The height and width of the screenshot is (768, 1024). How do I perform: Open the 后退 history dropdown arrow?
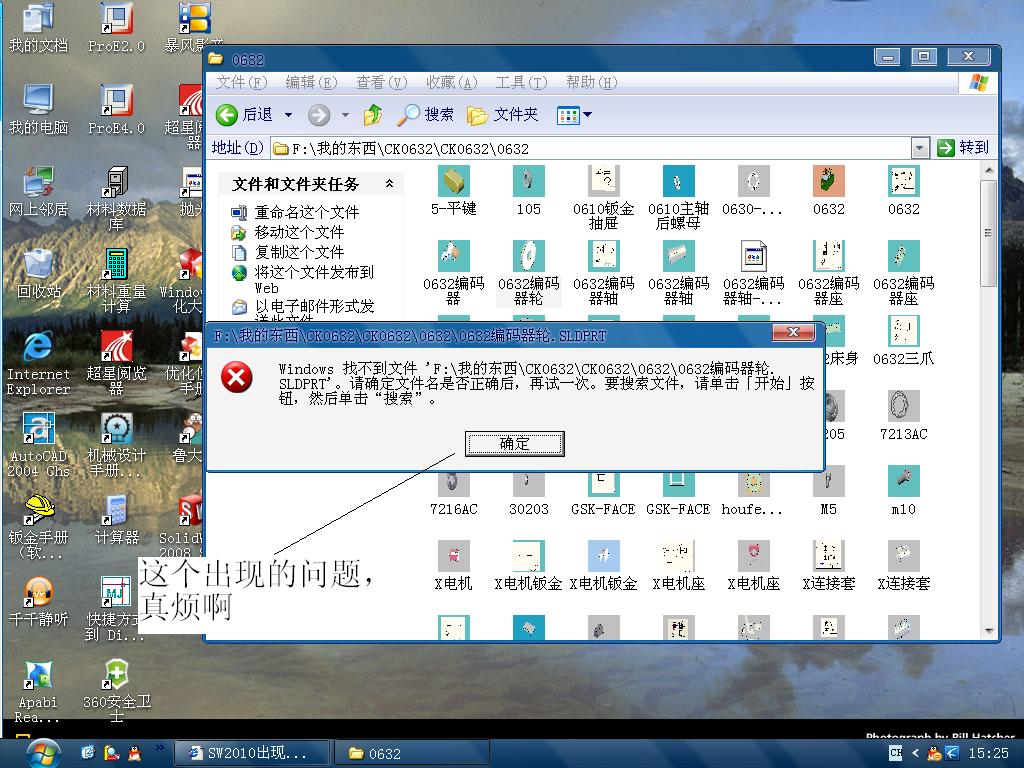[288, 115]
